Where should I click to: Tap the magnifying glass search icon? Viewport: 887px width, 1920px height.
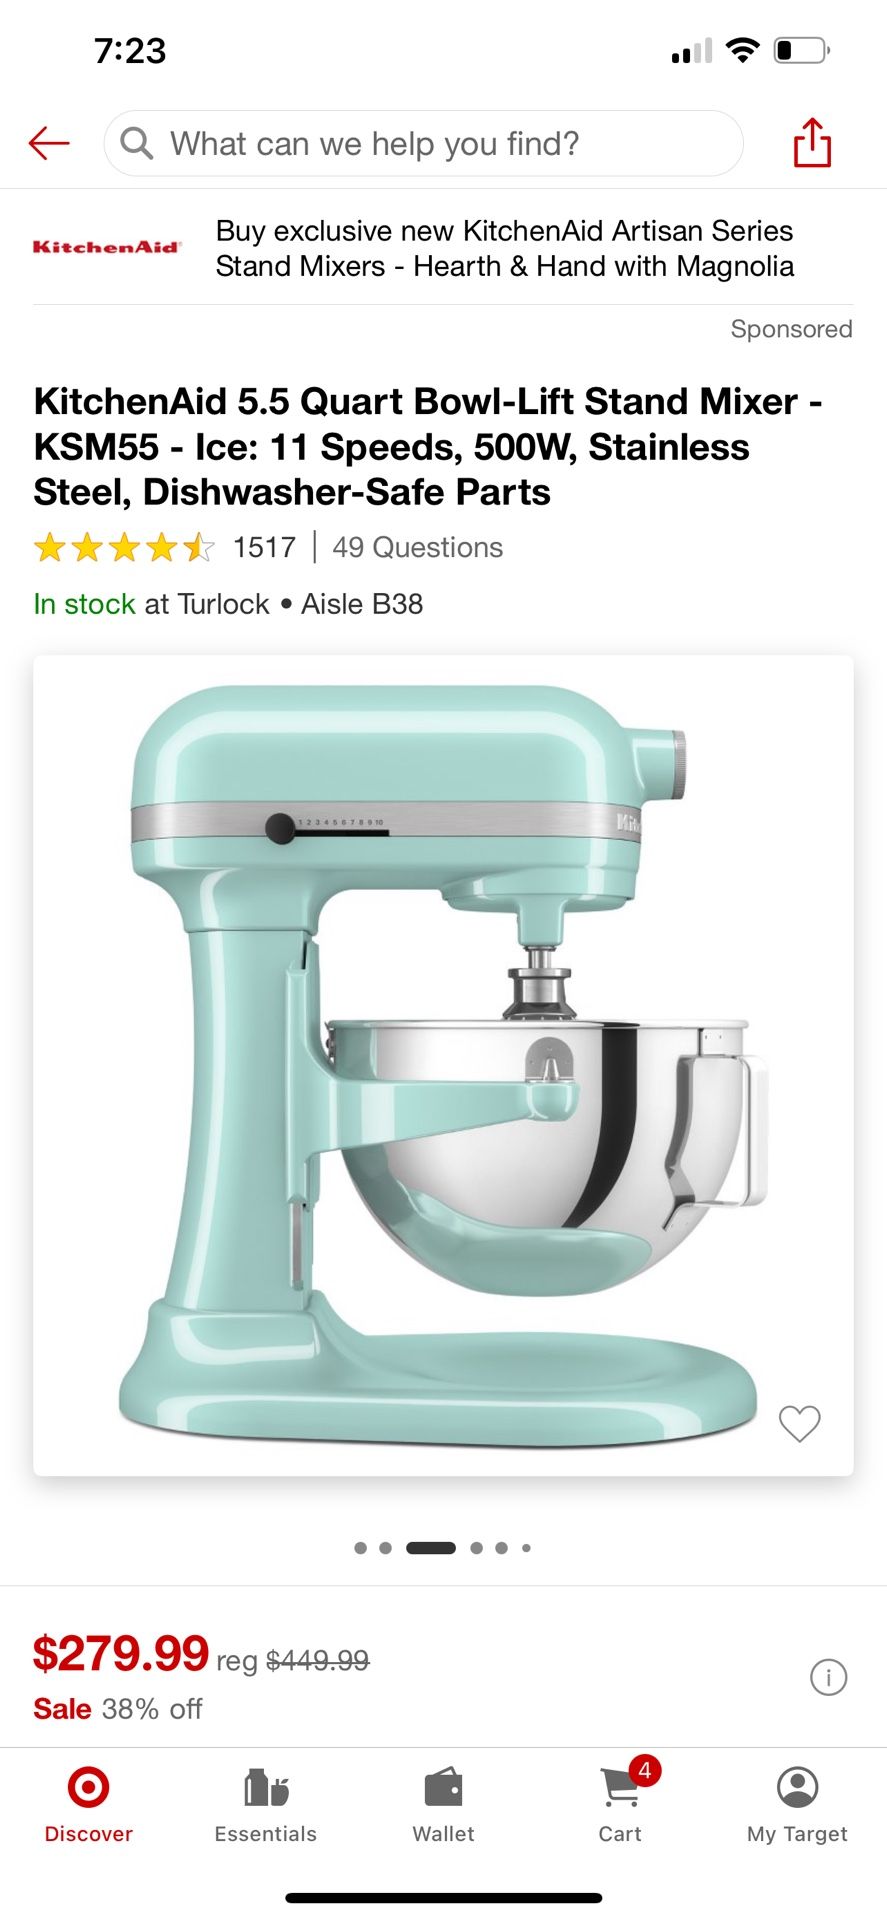tap(137, 143)
